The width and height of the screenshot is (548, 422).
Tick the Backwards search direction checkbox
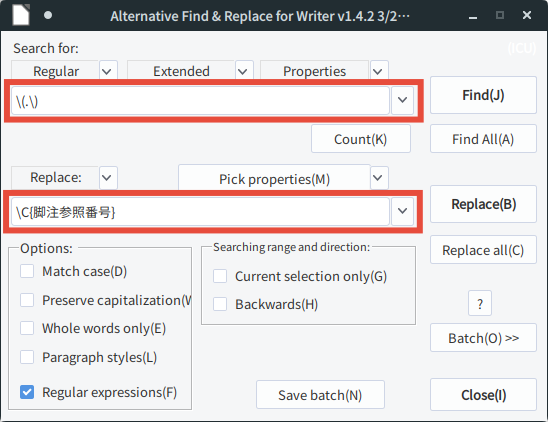coord(220,304)
